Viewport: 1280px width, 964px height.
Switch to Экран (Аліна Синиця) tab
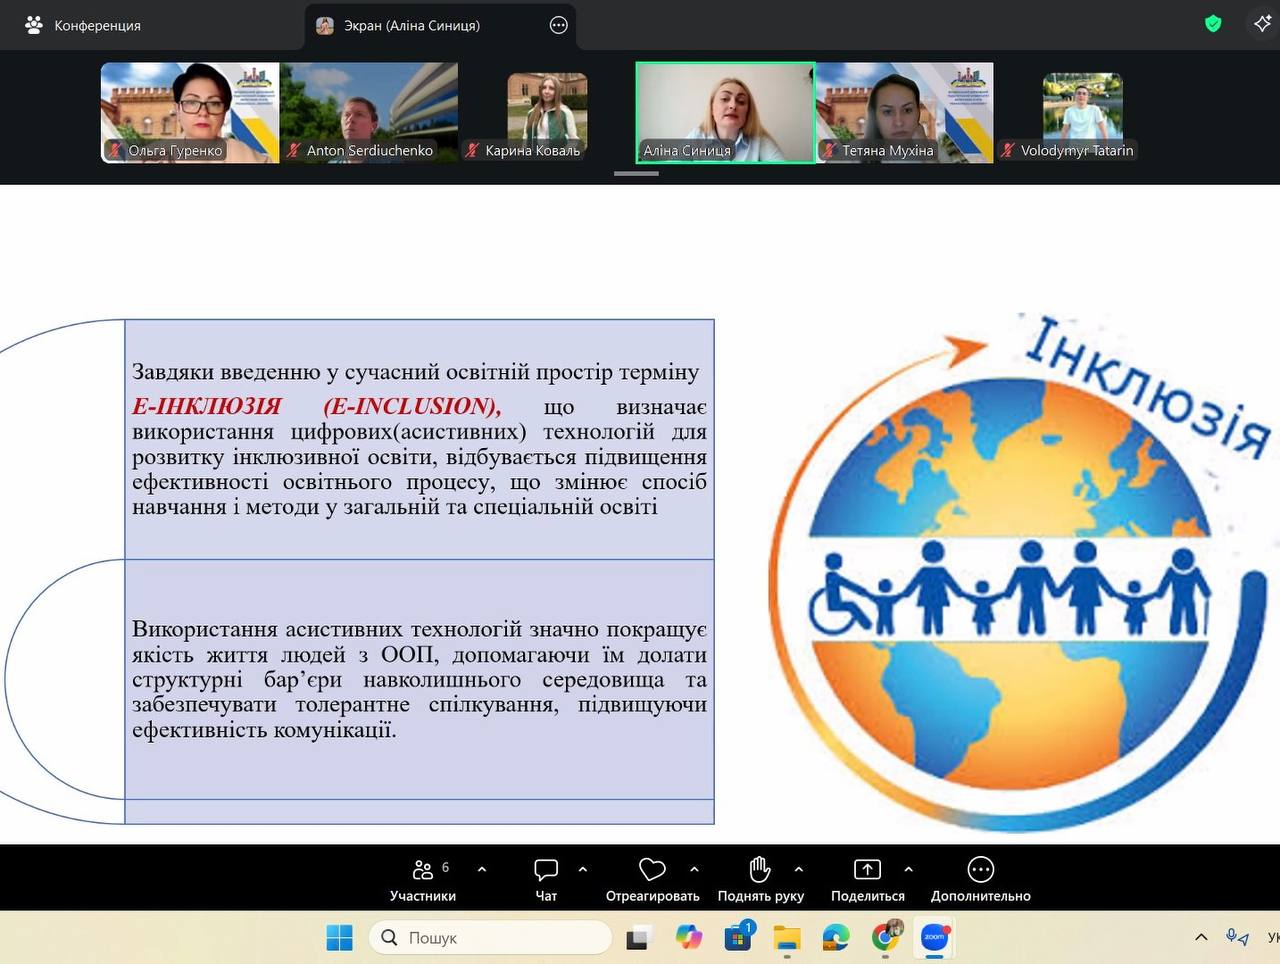tap(411, 25)
